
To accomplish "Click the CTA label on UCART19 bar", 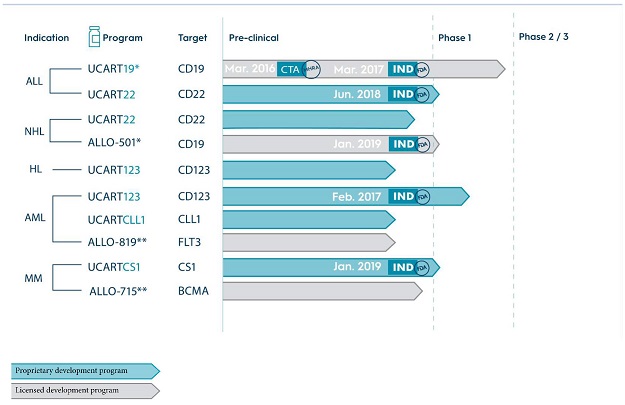I will coord(290,68).
